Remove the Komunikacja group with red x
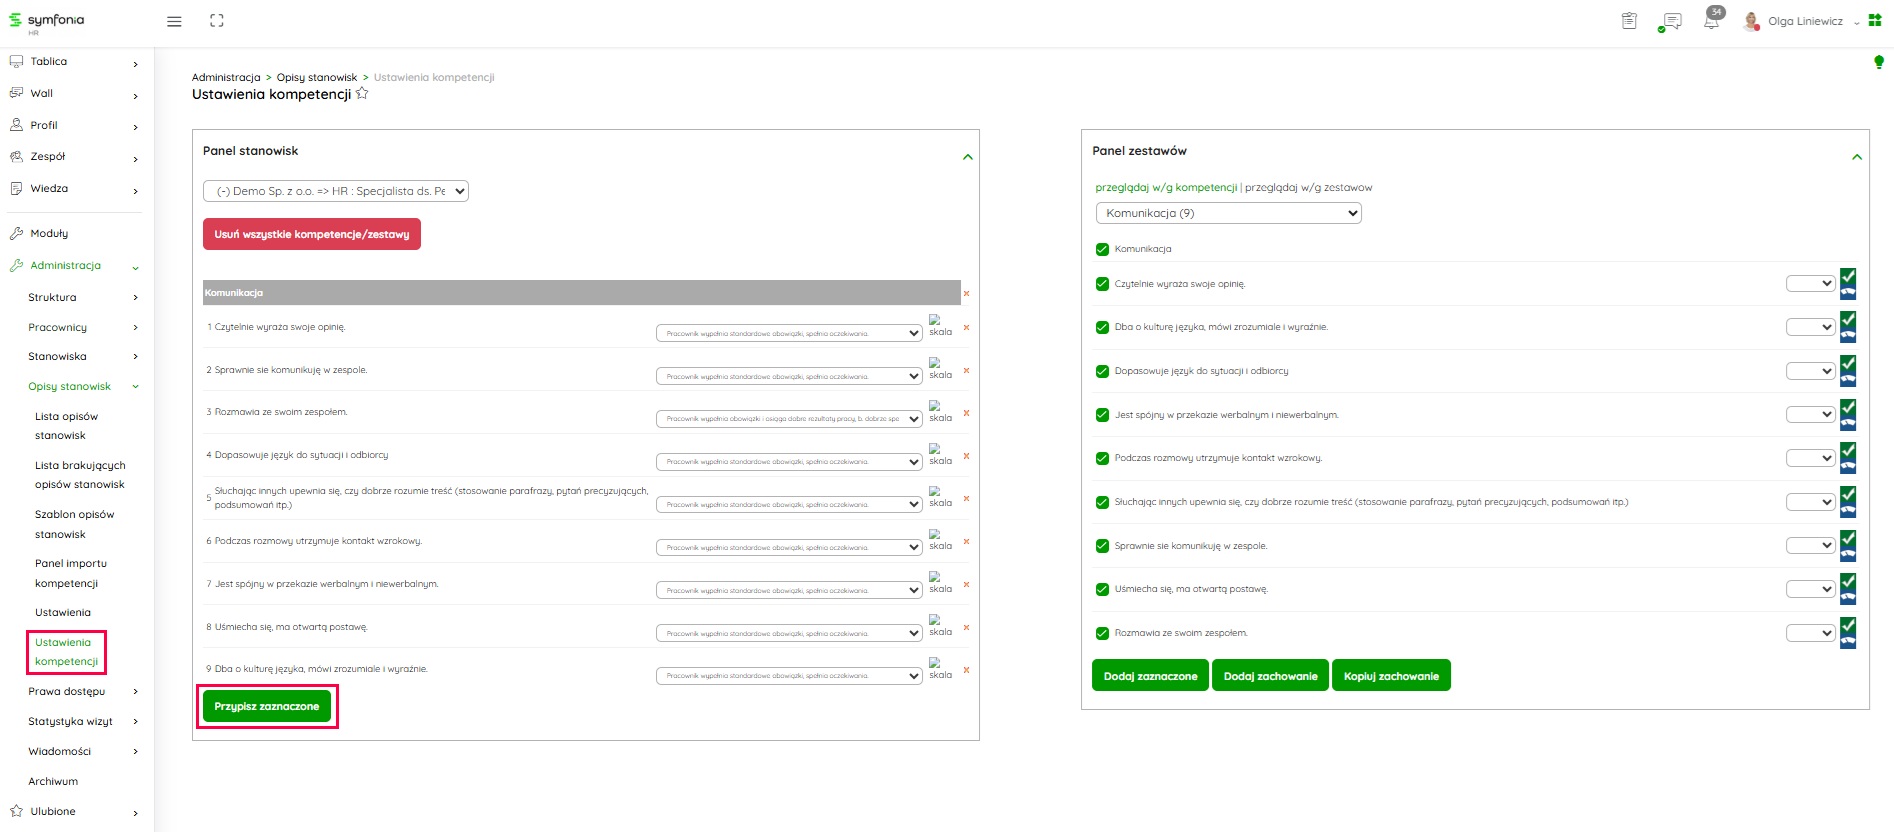Screen dimensions: 1894x832 (x=966, y=293)
